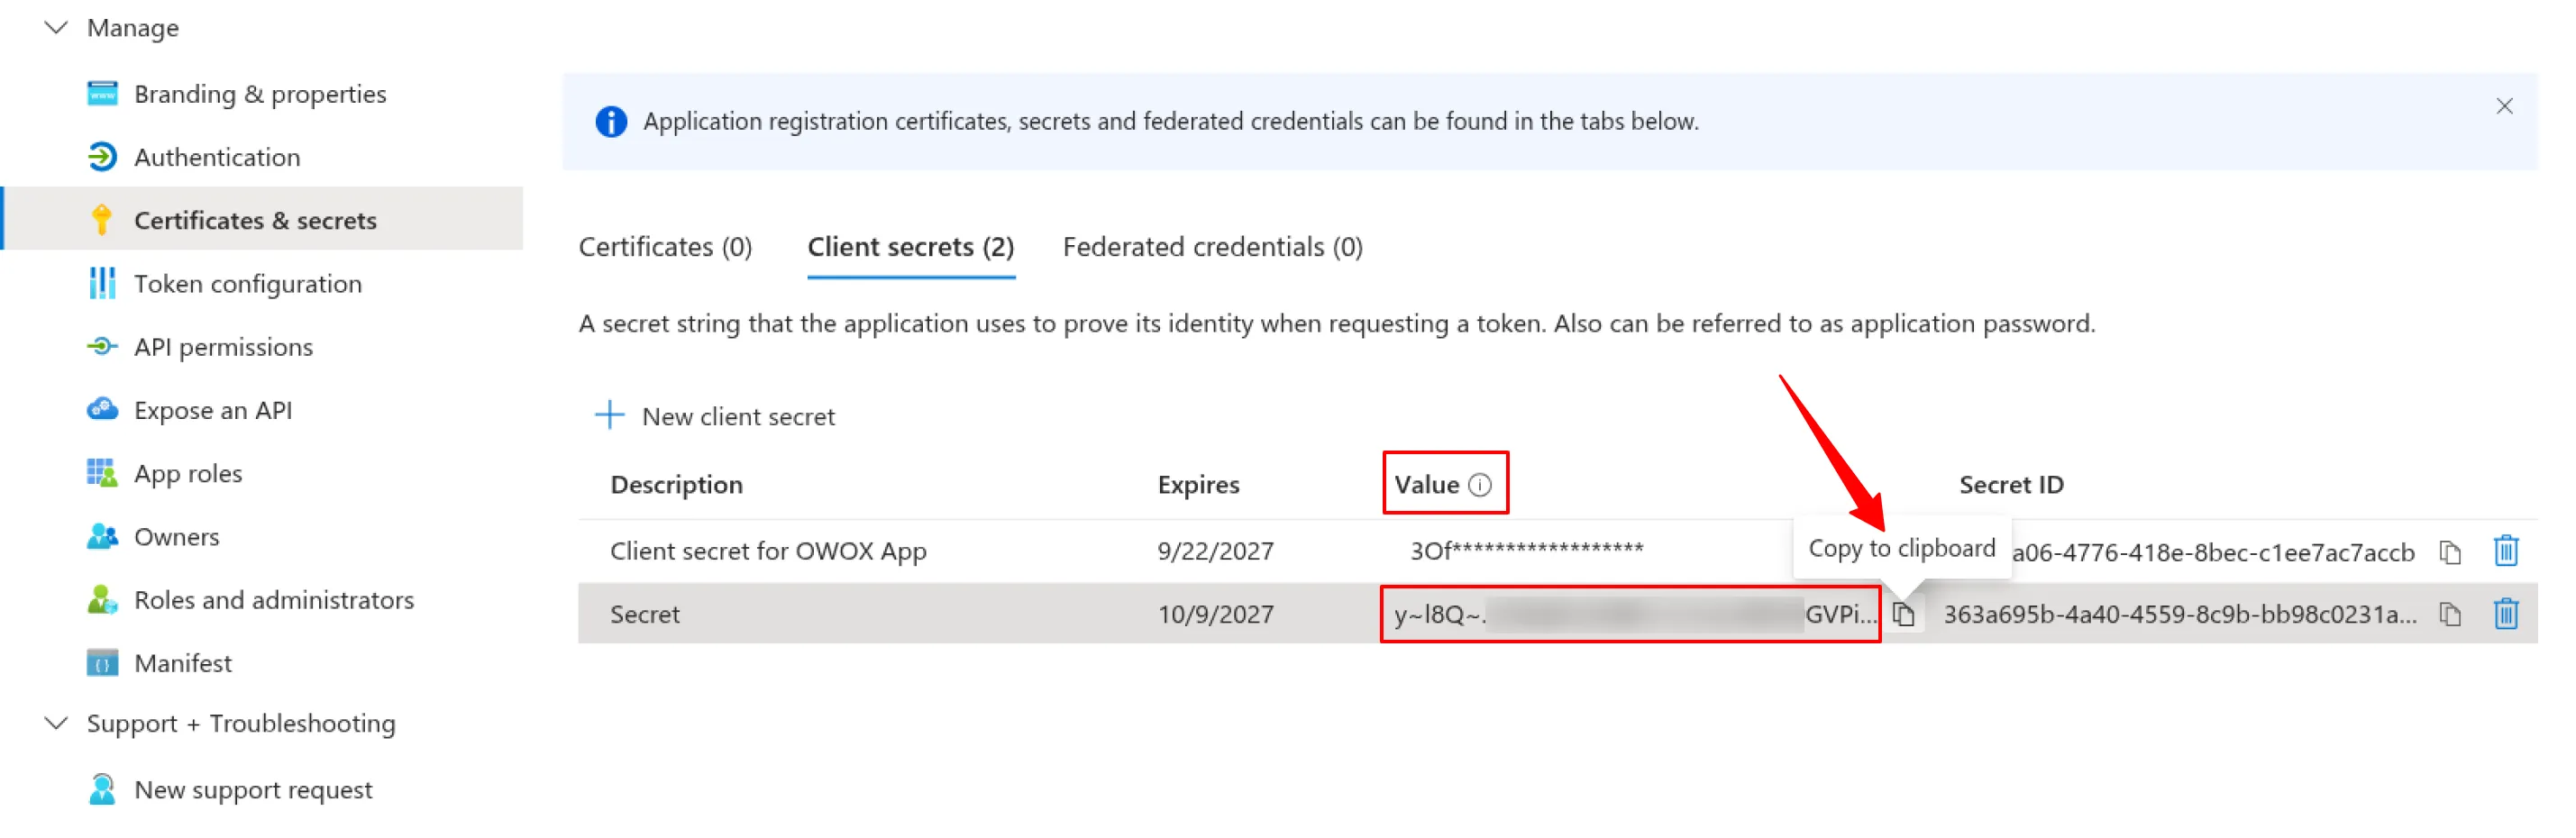Open App roles
Viewport: 2576px width, 838px height.
188,473
